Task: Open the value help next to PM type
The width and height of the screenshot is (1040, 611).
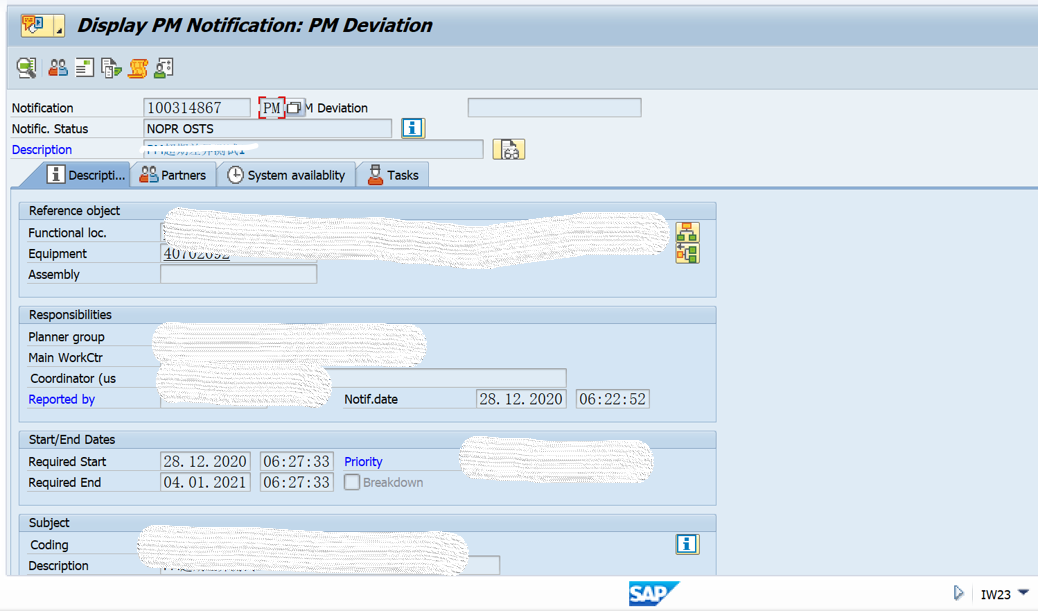Action: (x=294, y=107)
